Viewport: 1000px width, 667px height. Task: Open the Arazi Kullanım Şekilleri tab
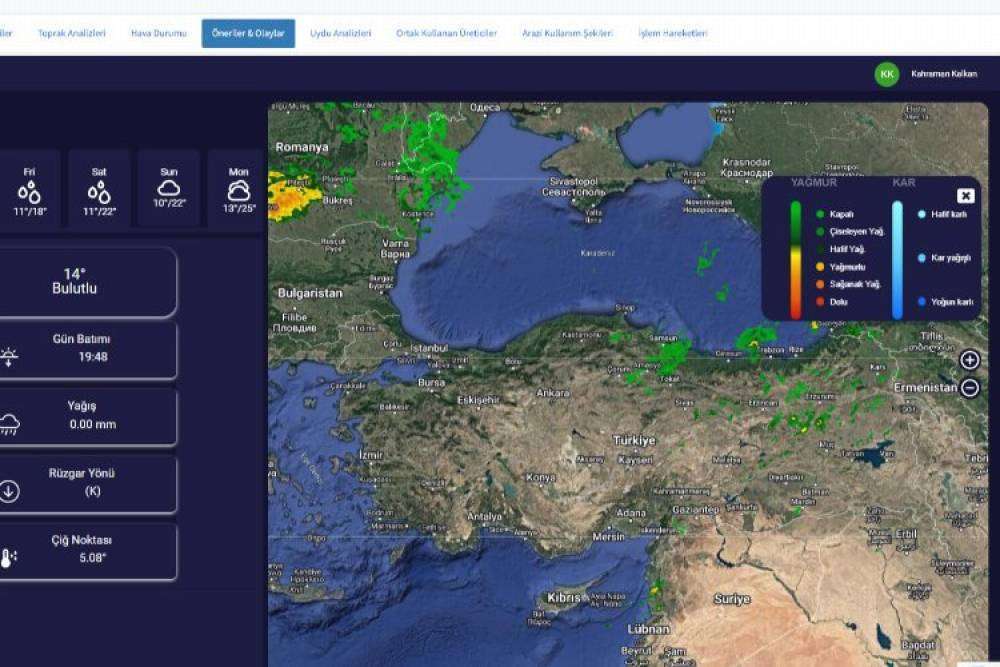(567, 33)
